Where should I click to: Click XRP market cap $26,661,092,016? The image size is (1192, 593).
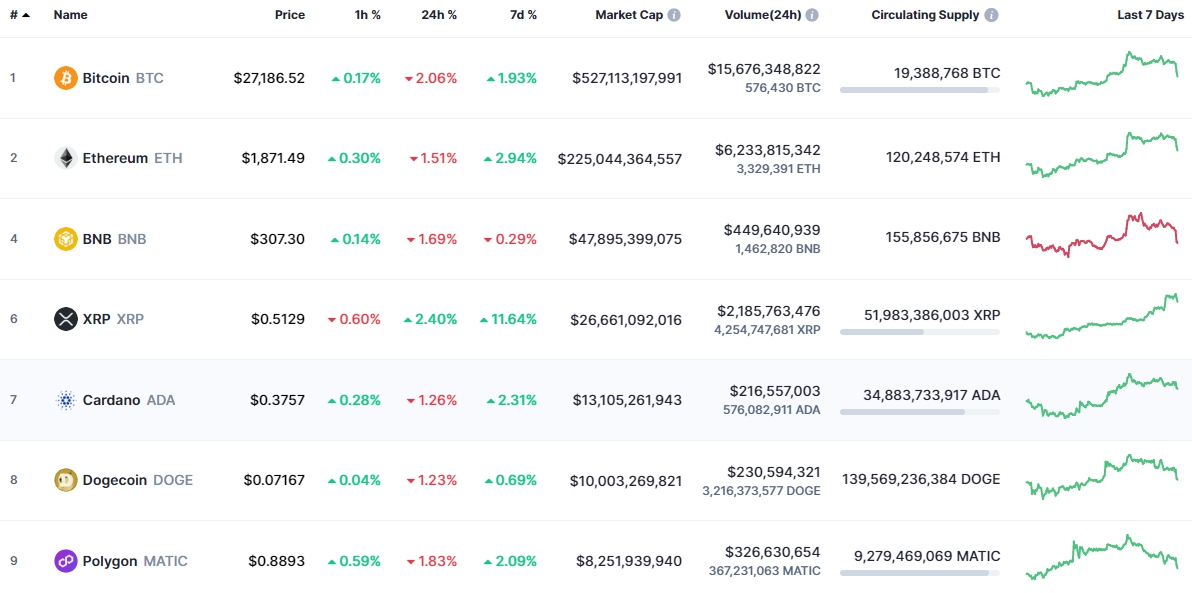pyautogui.click(x=626, y=319)
